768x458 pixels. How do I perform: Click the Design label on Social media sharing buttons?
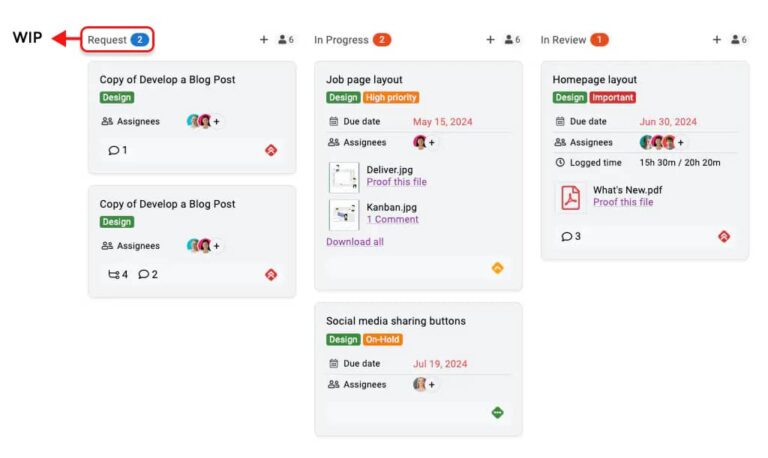pyautogui.click(x=343, y=339)
